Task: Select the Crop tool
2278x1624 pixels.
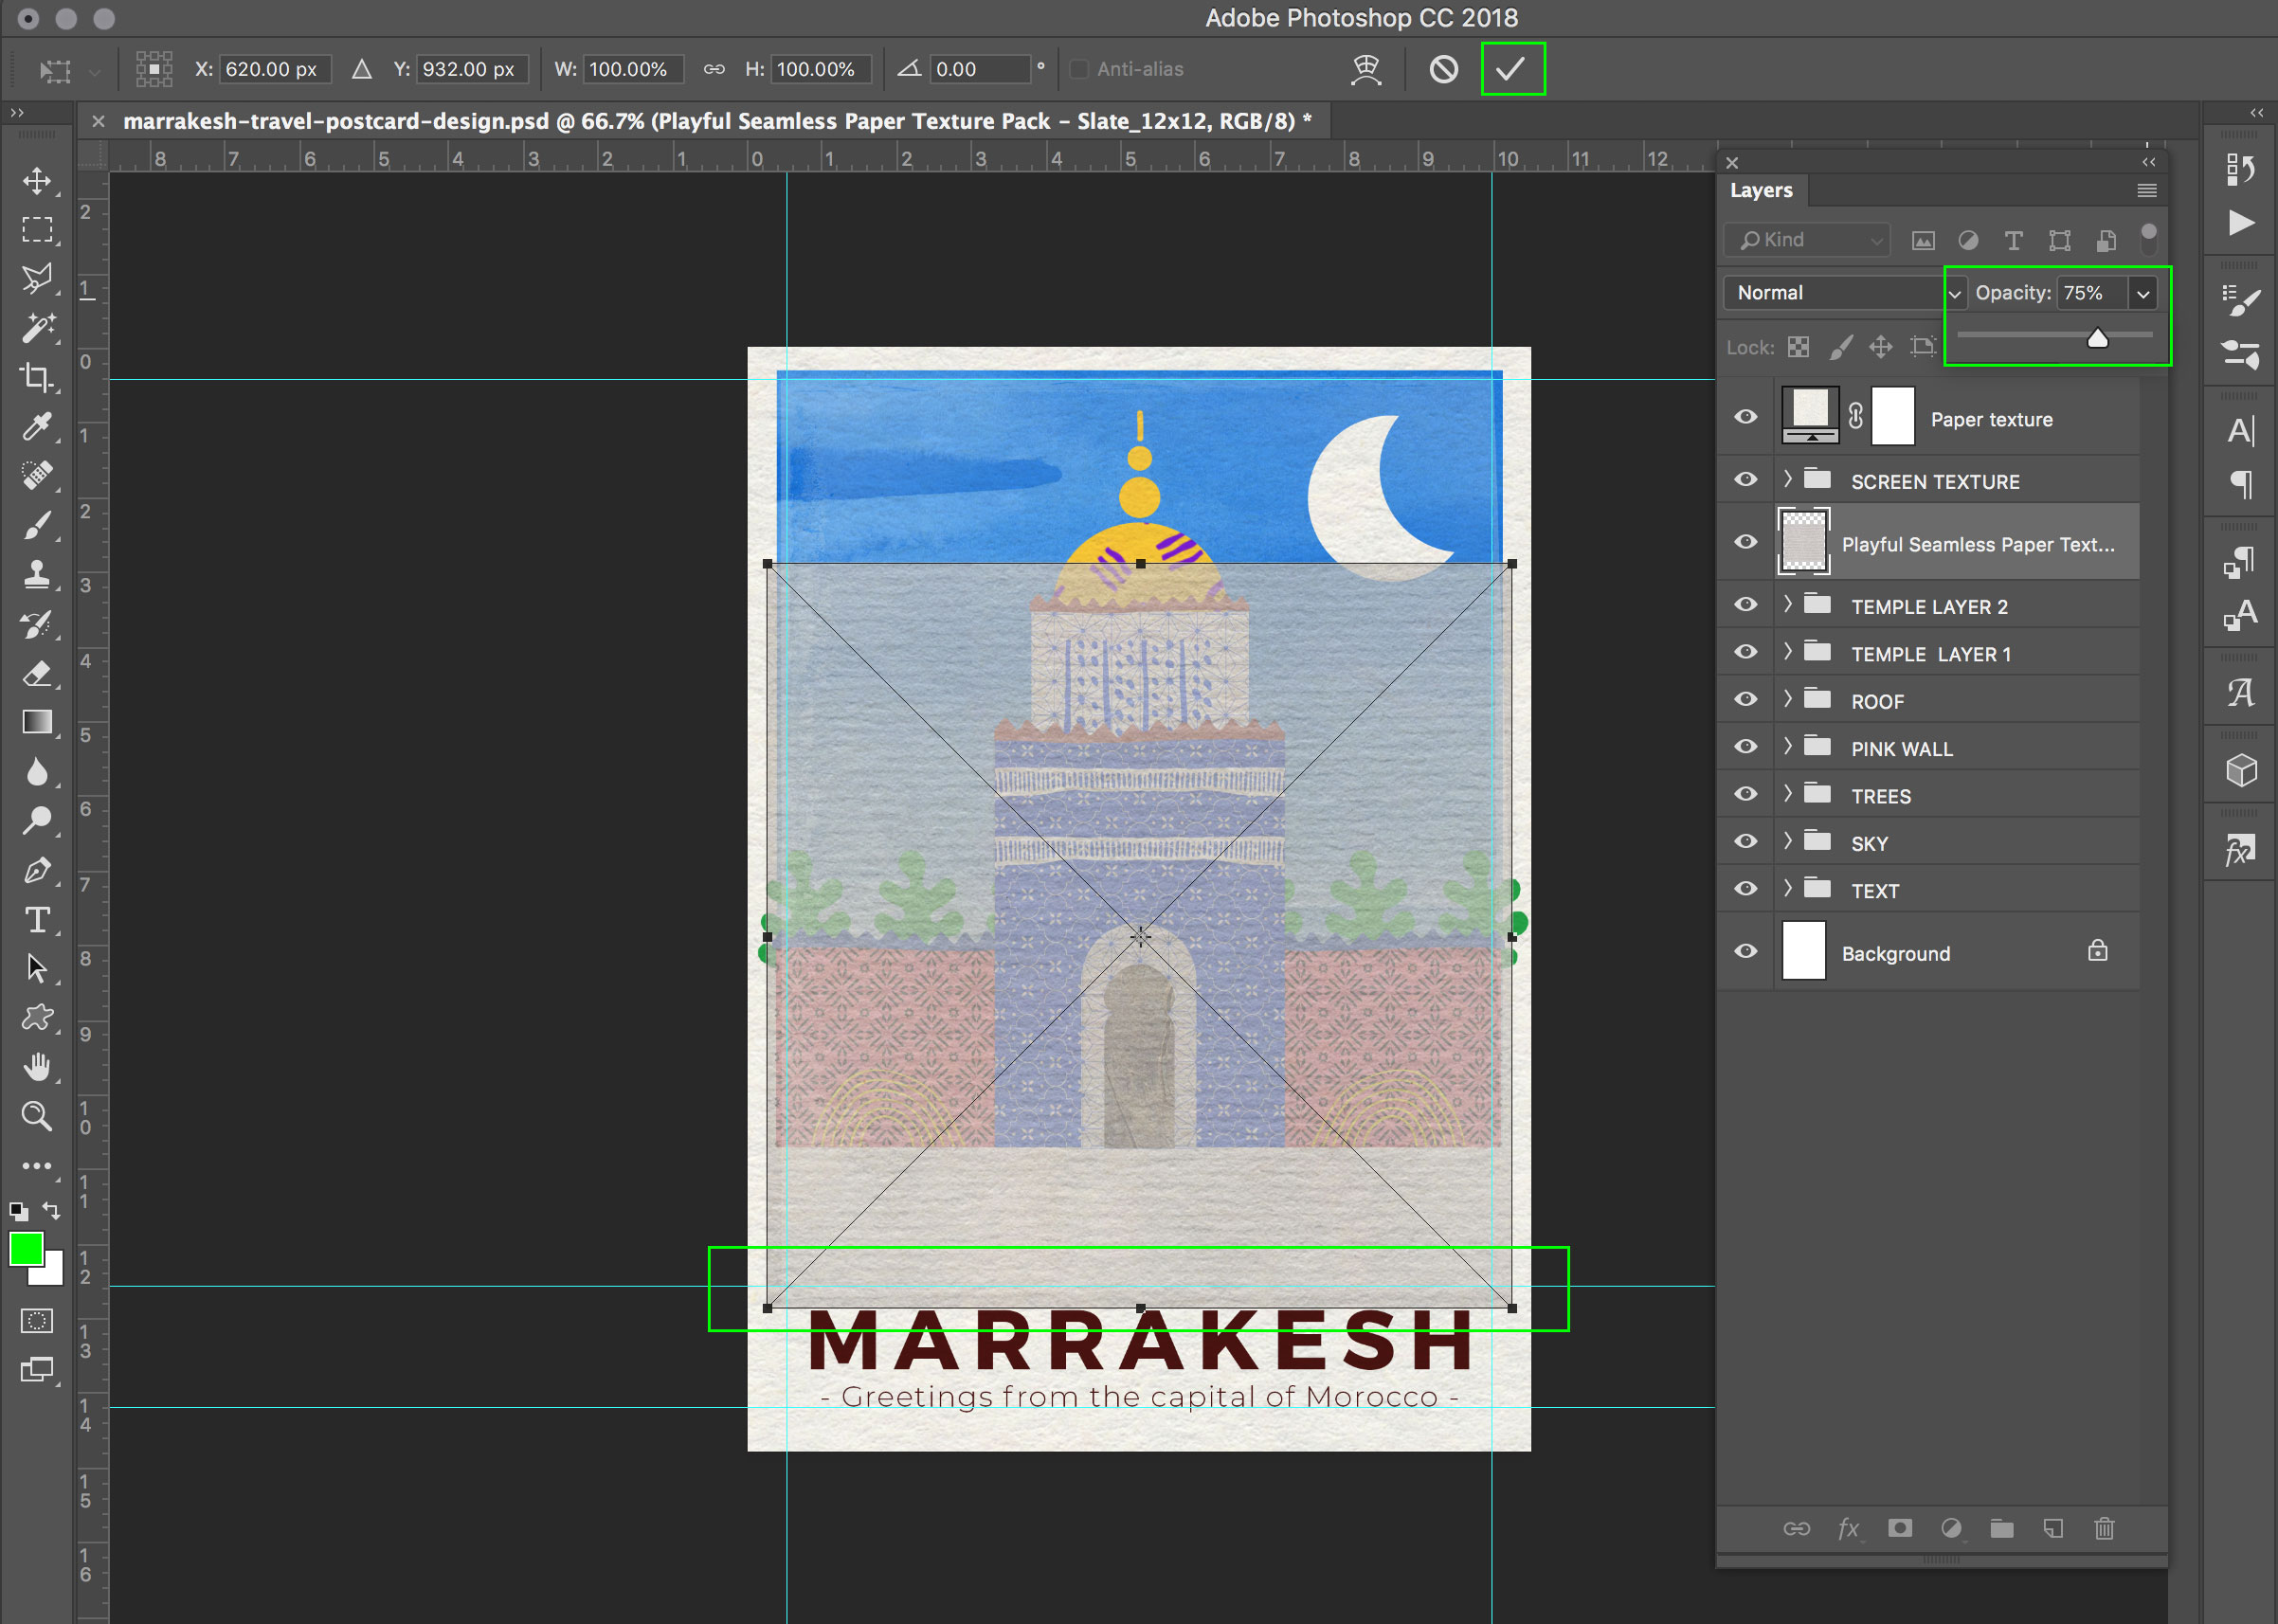Action: (x=37, y=377)
